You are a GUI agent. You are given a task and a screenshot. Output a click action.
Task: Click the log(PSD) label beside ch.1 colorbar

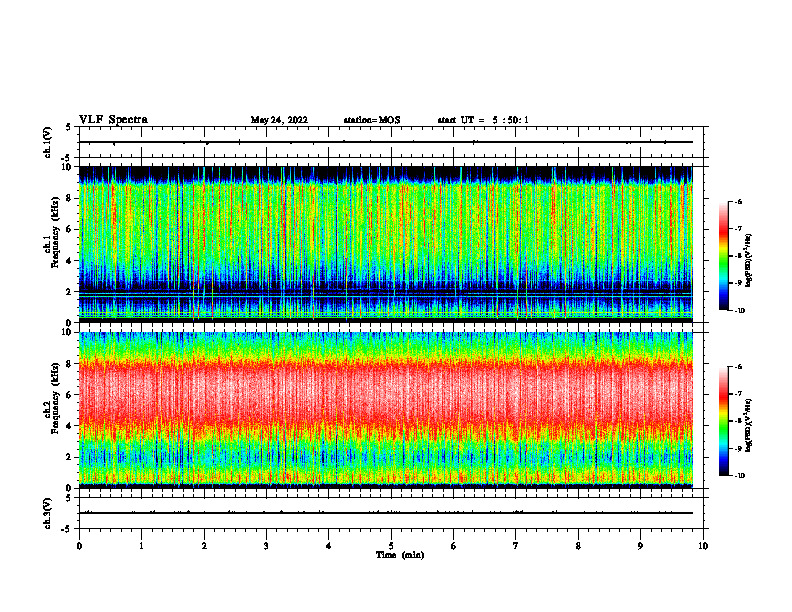click(749, 260)
